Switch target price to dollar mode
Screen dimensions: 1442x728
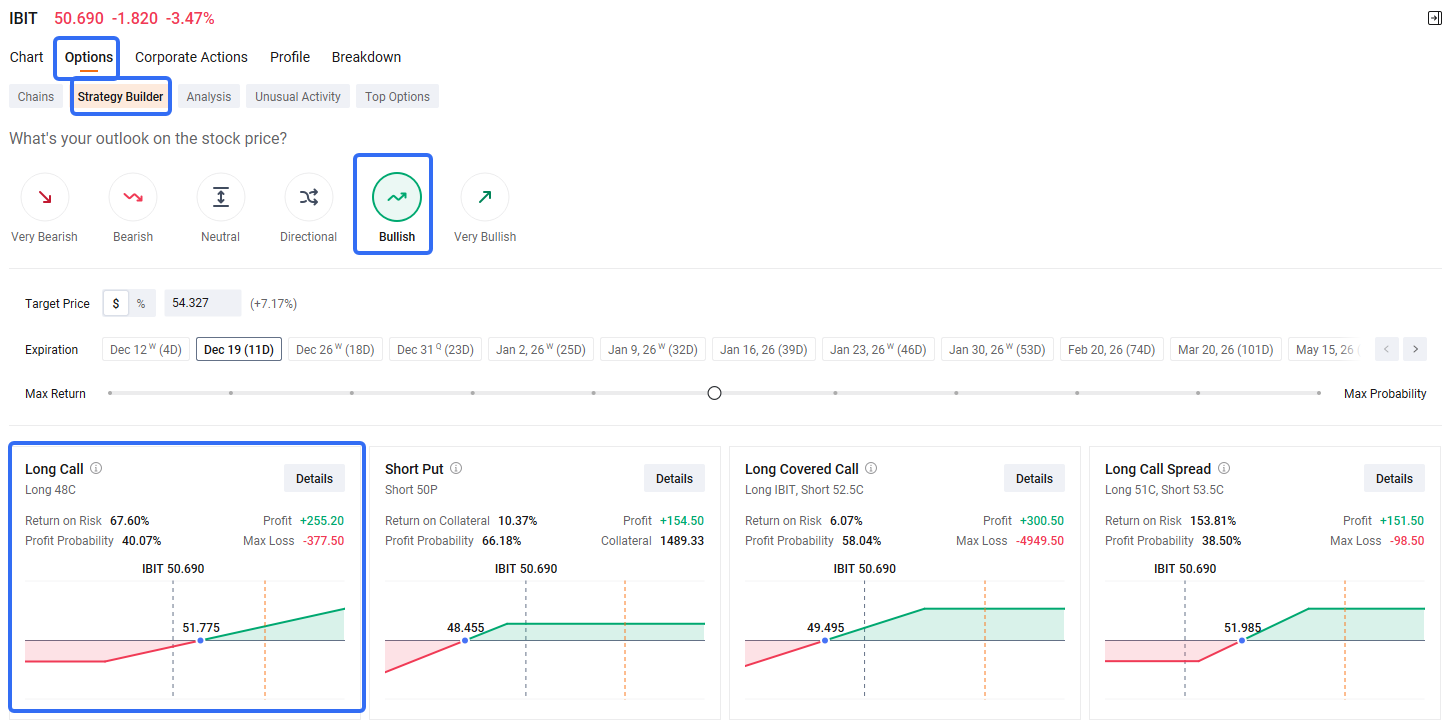pos(116,303)
